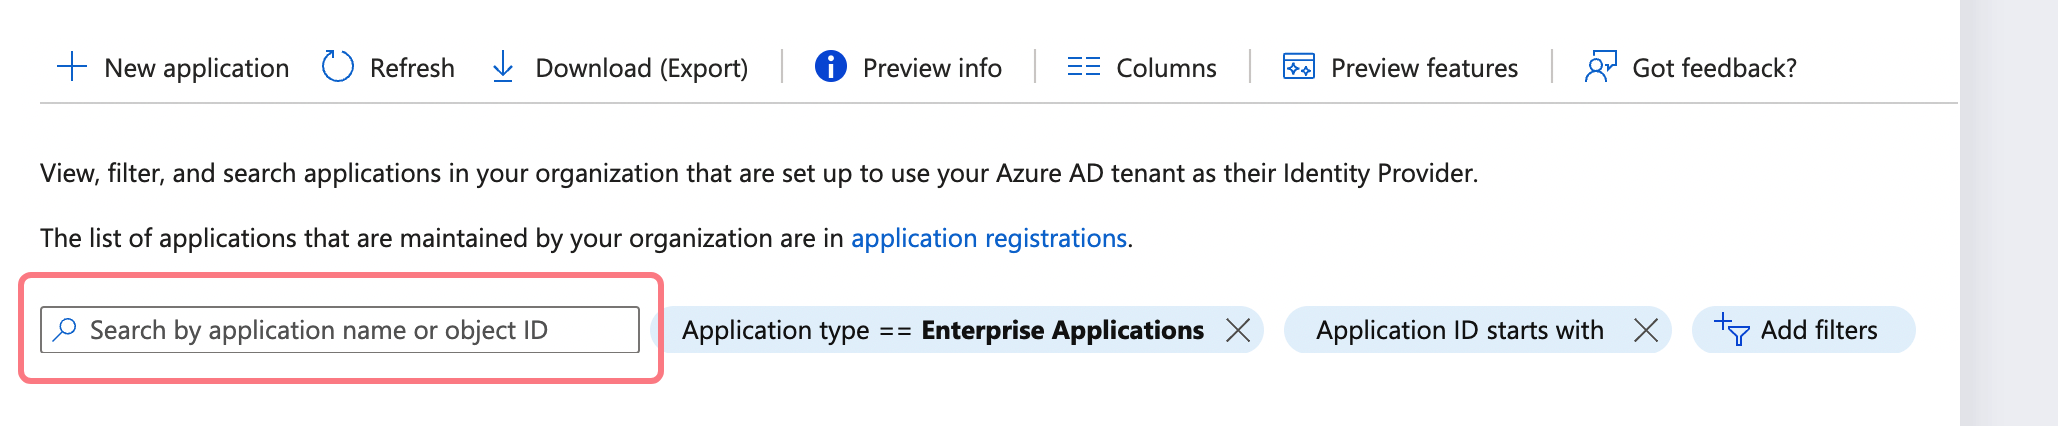Screen dimensions: 2058x426
Task: Remove the Application ID starts with filter
Action: (1646, 330)
